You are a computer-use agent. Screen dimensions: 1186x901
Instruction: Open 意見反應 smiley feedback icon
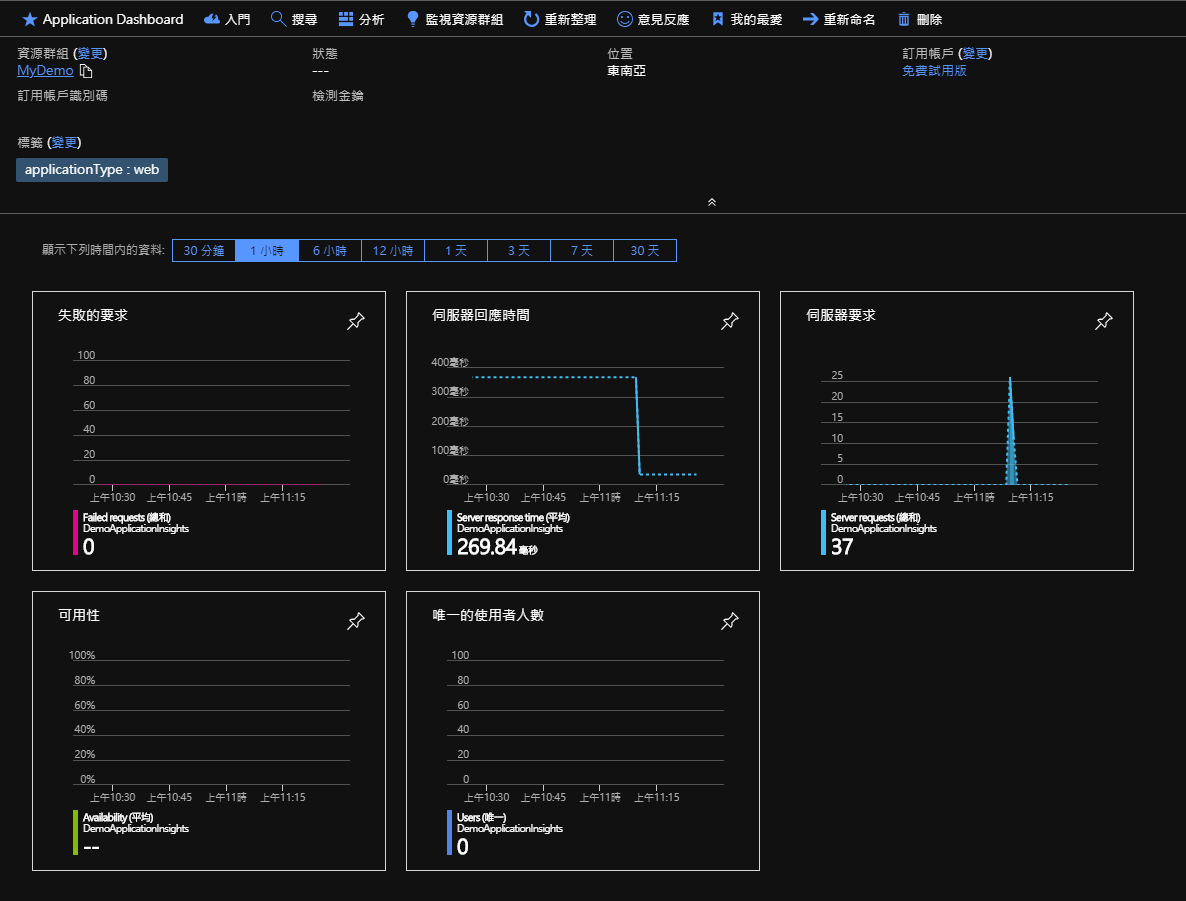point(625,19)
